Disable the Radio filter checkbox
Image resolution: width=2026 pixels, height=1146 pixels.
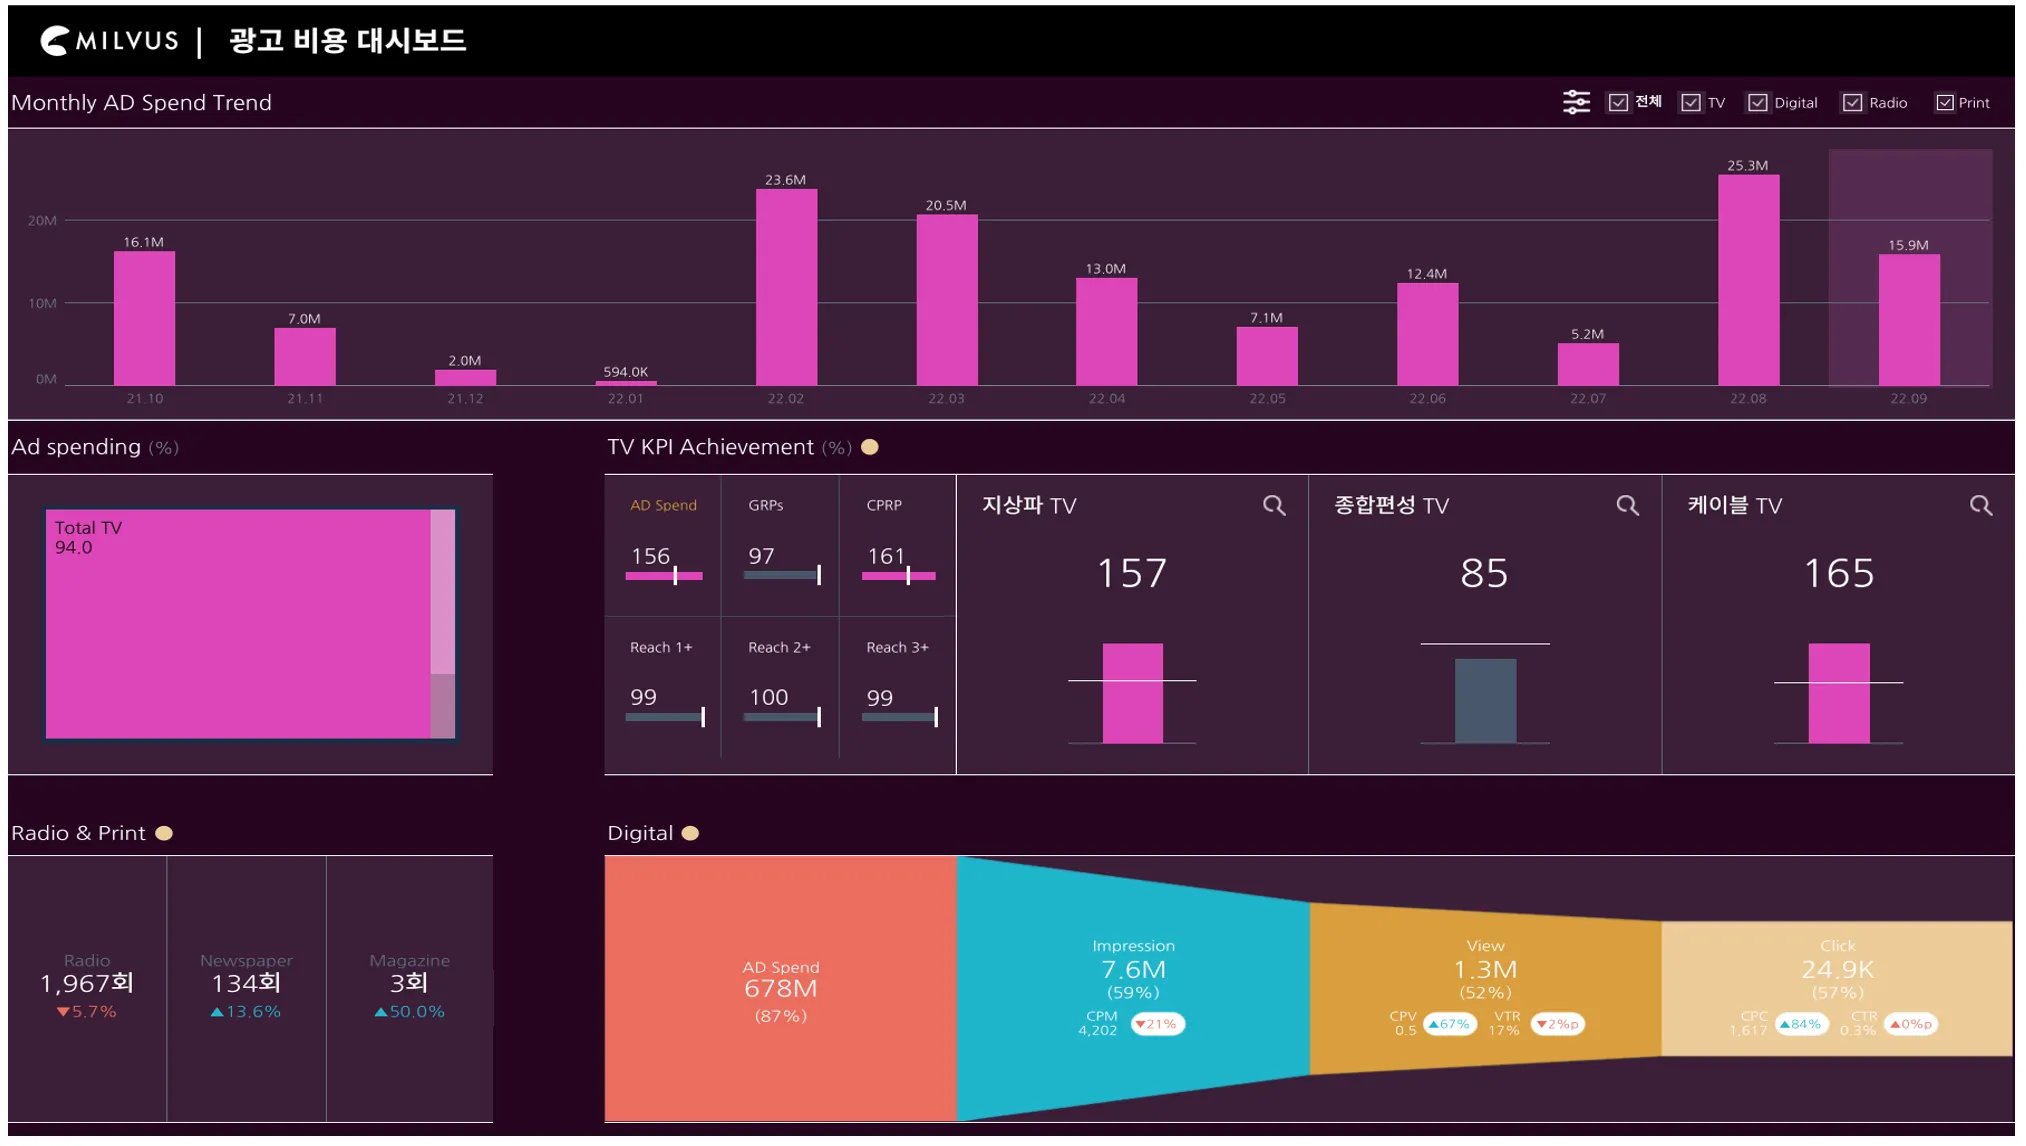[x=1853, y=103]
